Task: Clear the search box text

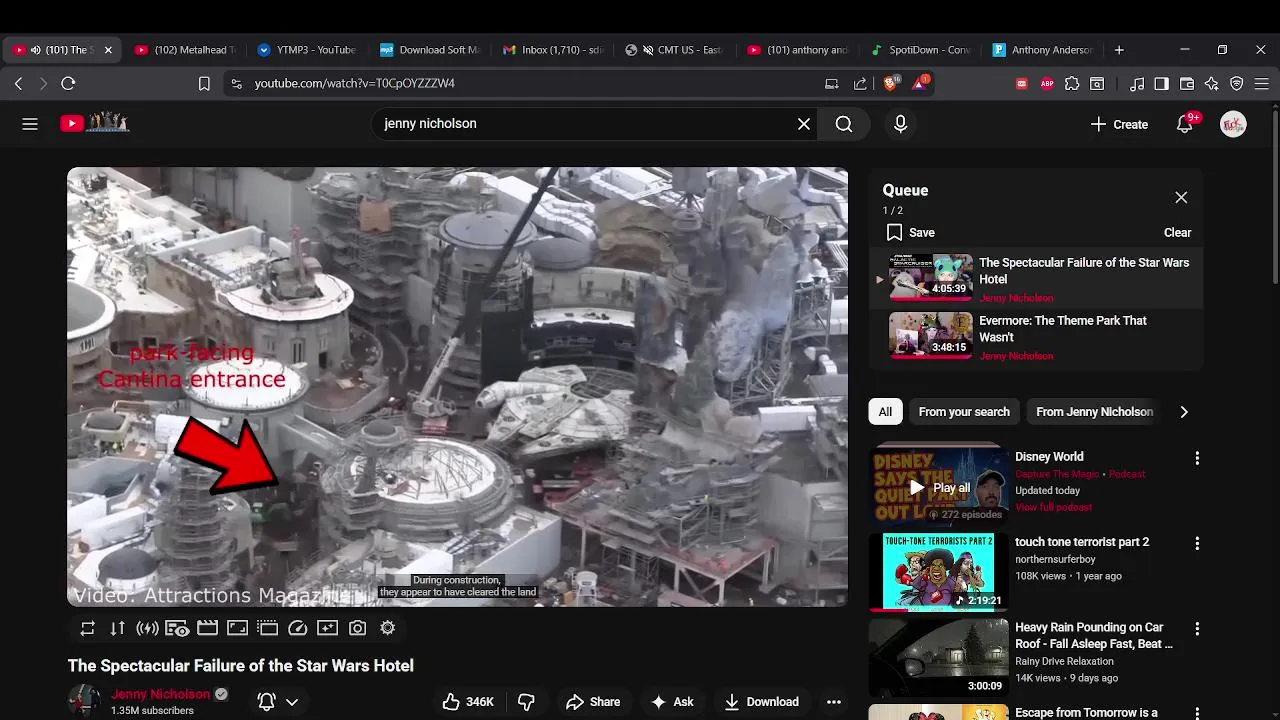Action: coord(804,124)
